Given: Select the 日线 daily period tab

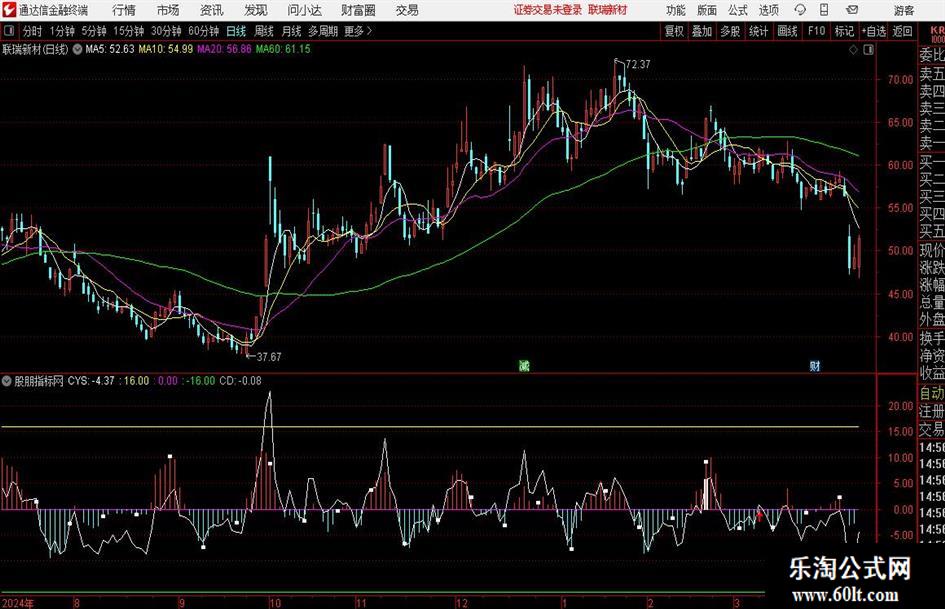Looking at the screenshot, I should pyautogui.click(x=236, y=31).
